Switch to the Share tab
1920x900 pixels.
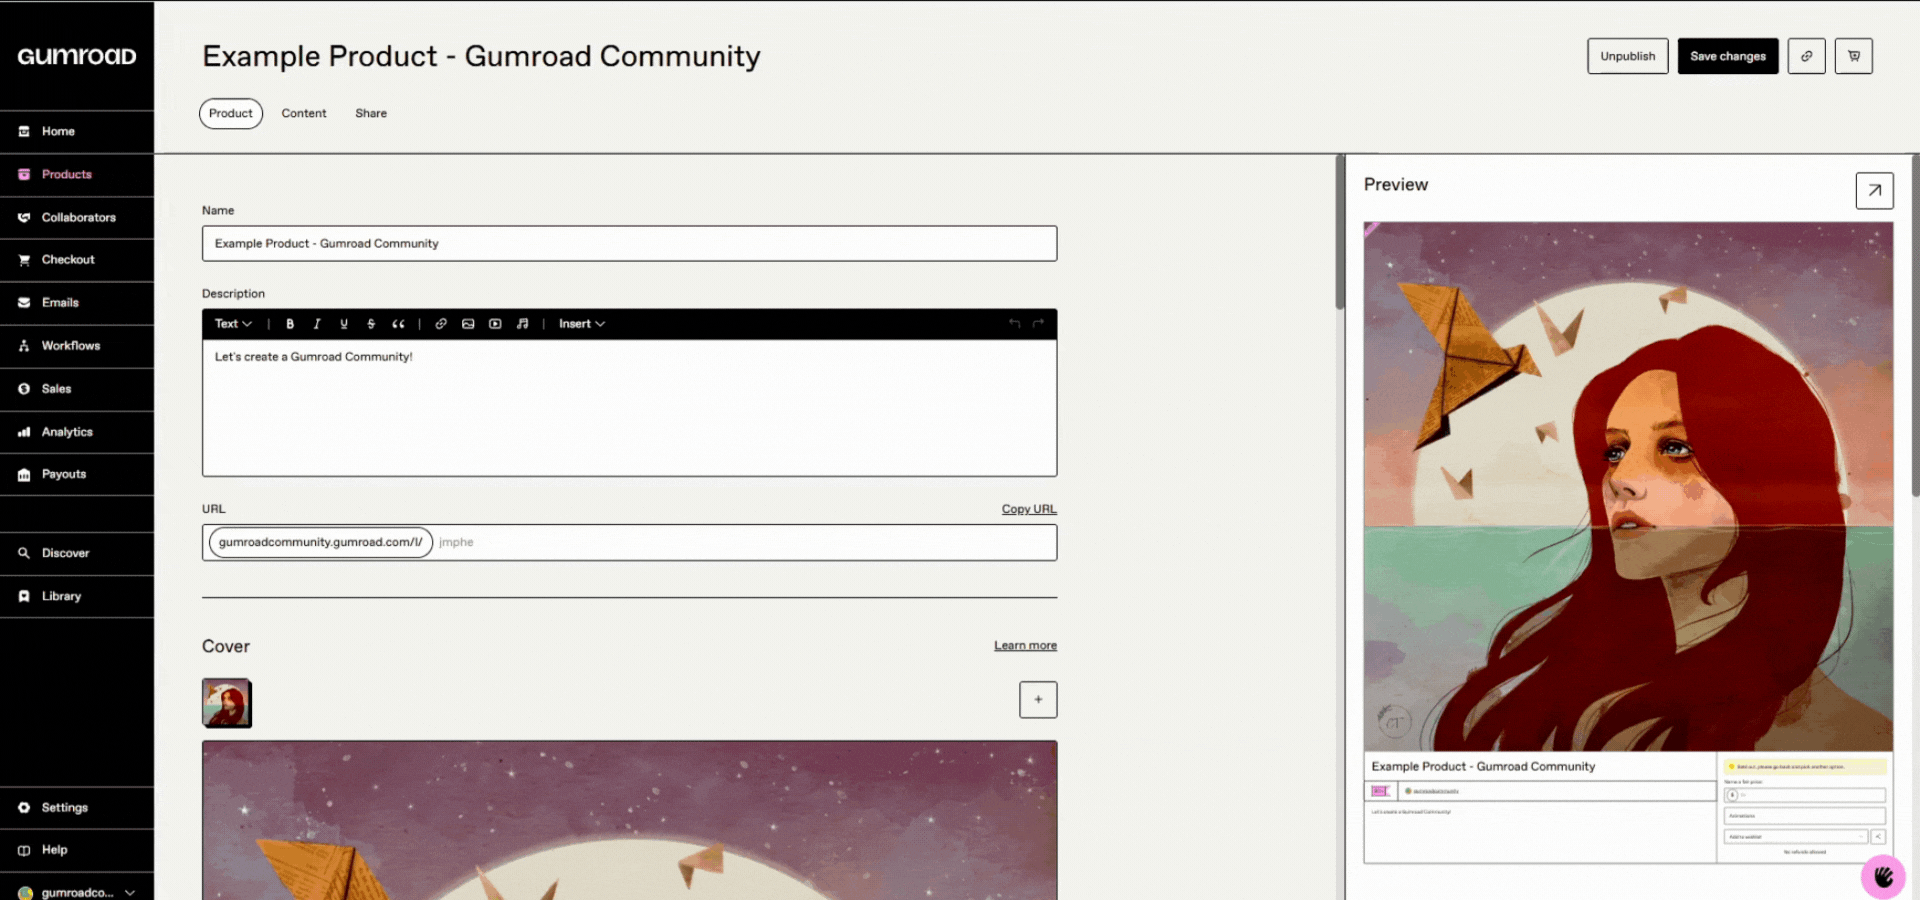pos(371,113)
